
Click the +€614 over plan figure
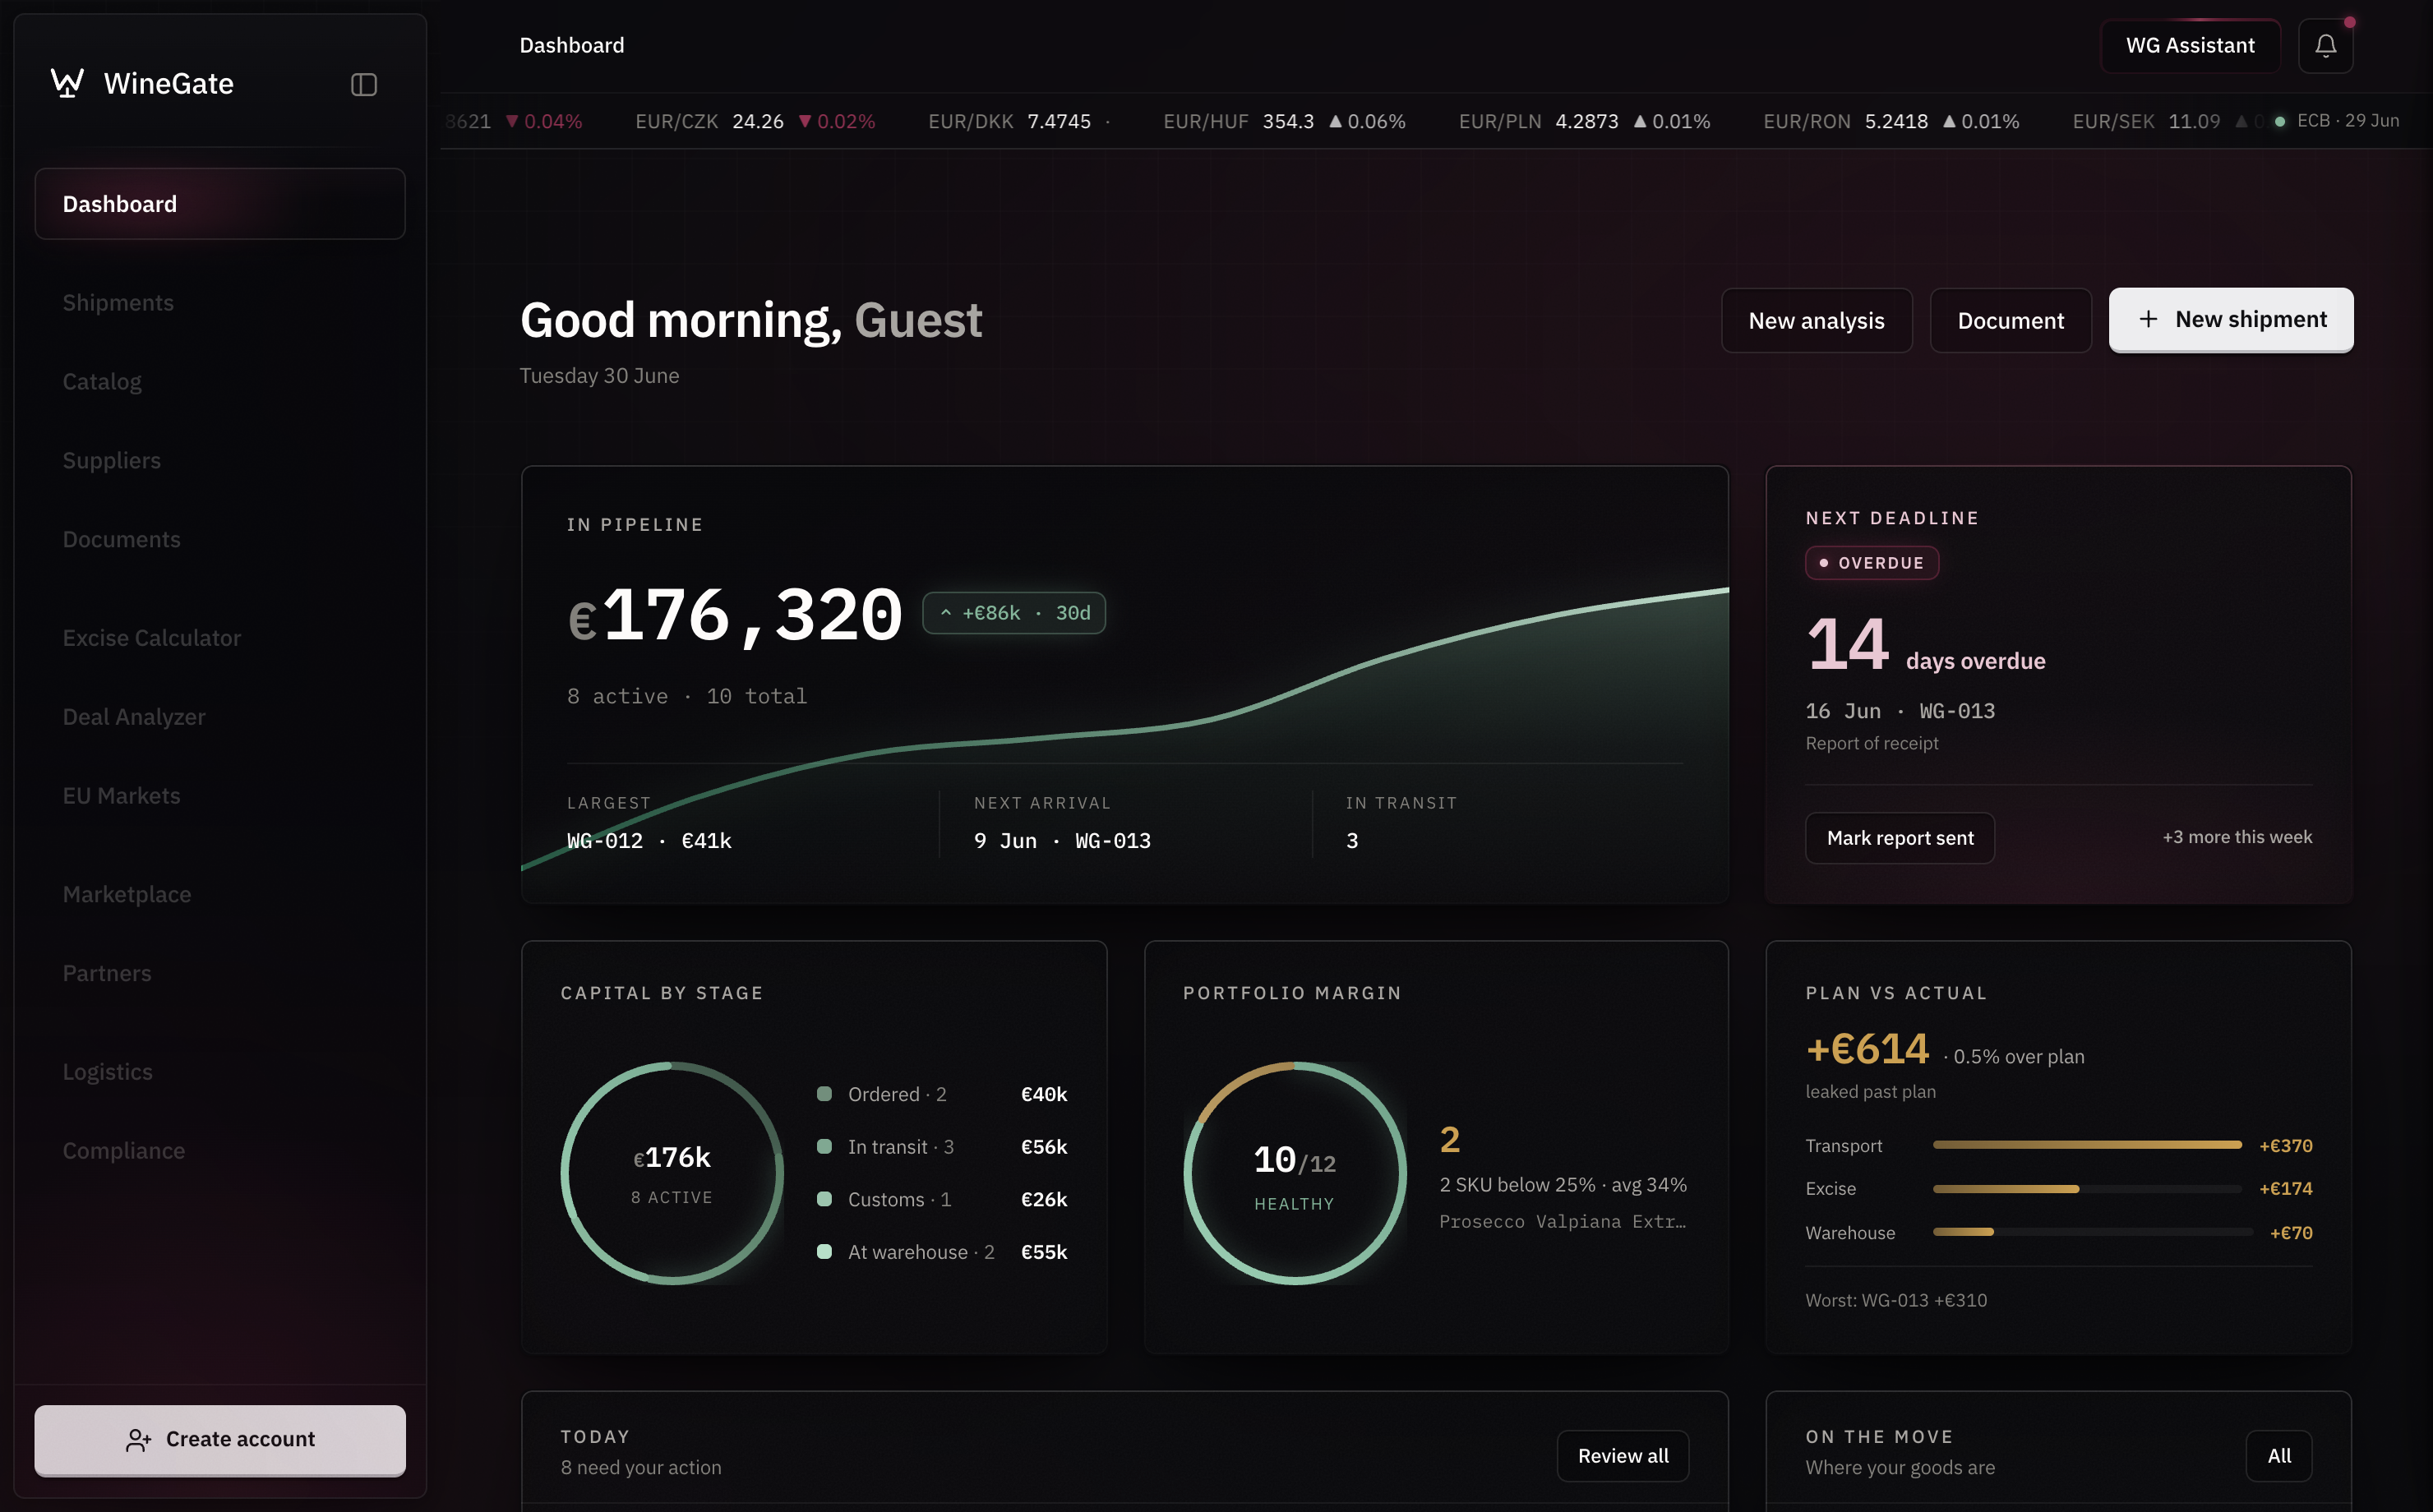pyautogui.click(x=1867, y=1049)
